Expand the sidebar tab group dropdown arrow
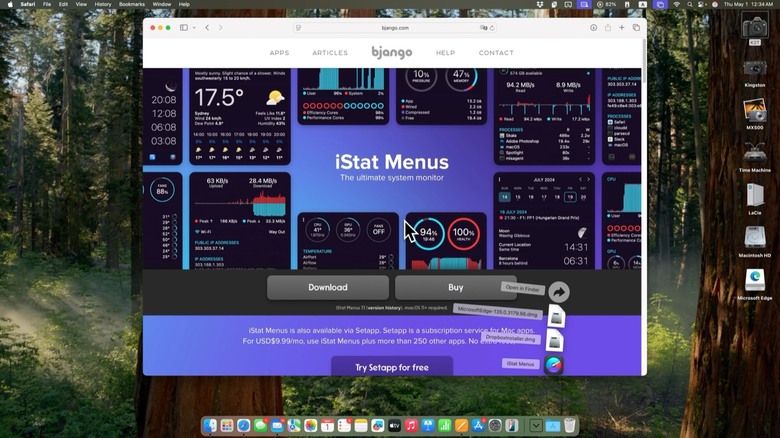This screenshot has width=780, height=438. (194, 28)
